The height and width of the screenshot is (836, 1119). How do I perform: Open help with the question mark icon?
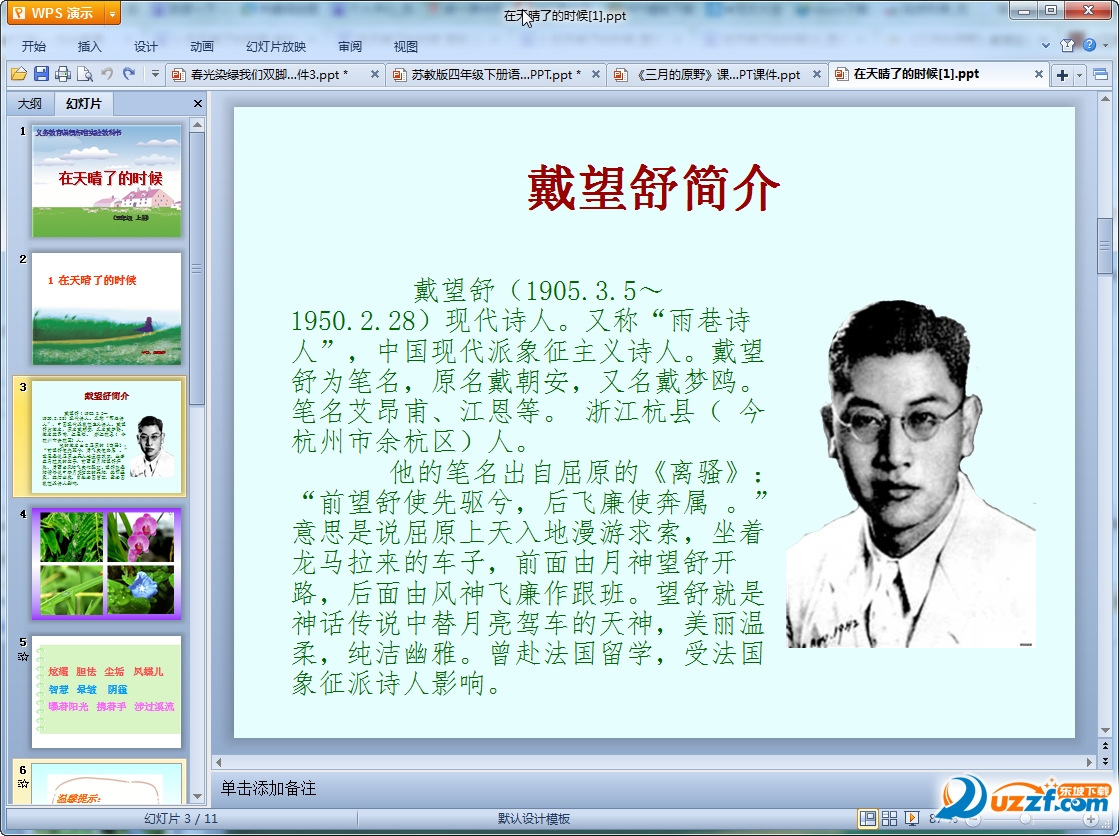tap(1089, 45)
